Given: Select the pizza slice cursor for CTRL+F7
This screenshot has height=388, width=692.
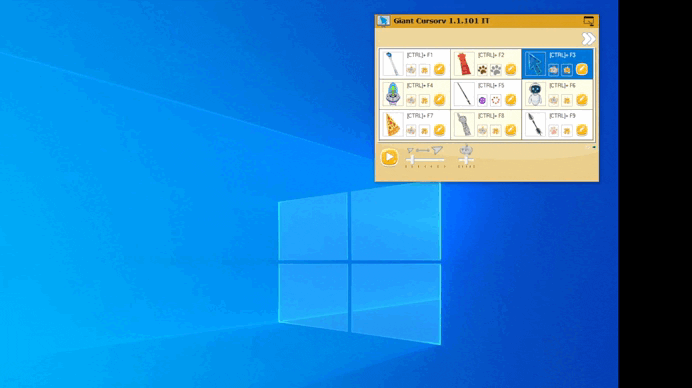Looking at the screenshot, I should tap(392, 124).
